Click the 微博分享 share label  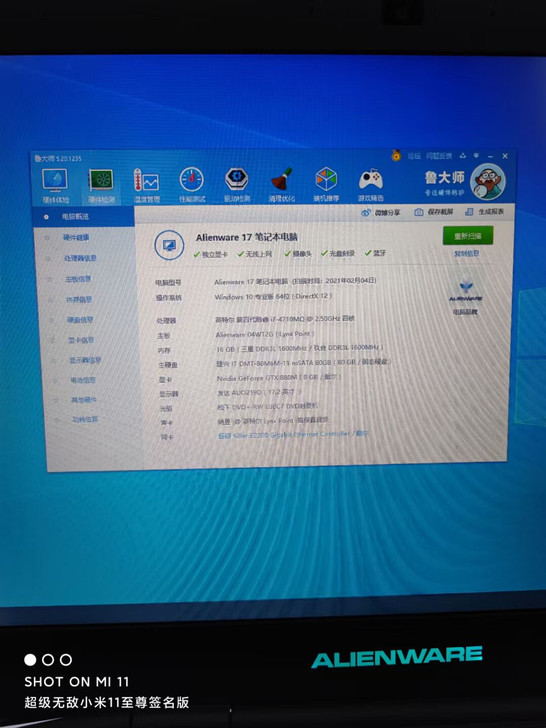387,213
